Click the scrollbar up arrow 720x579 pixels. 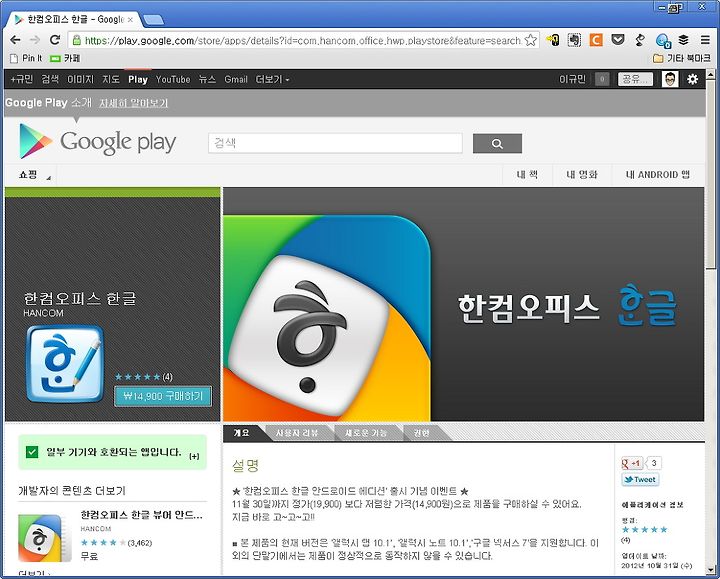click(710, 74)
